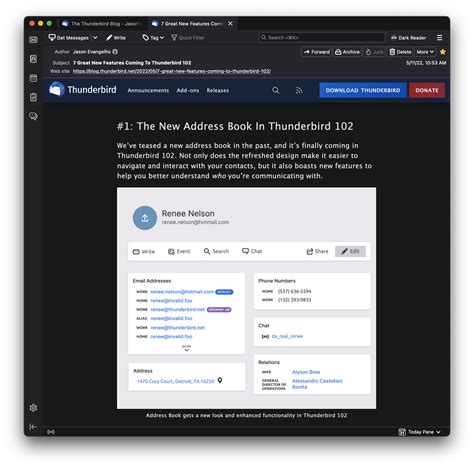Open Settings gear in sidebar

[x=33, y=408]
